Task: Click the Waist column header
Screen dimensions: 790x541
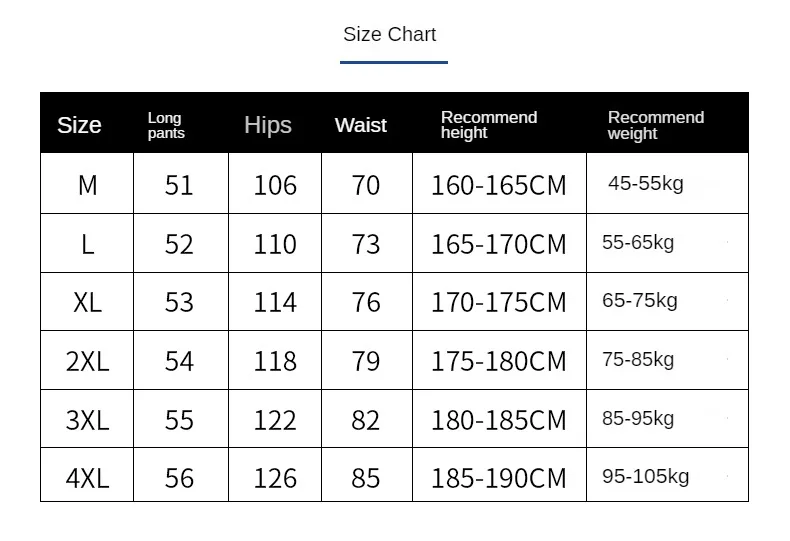Action: [361, 125]
